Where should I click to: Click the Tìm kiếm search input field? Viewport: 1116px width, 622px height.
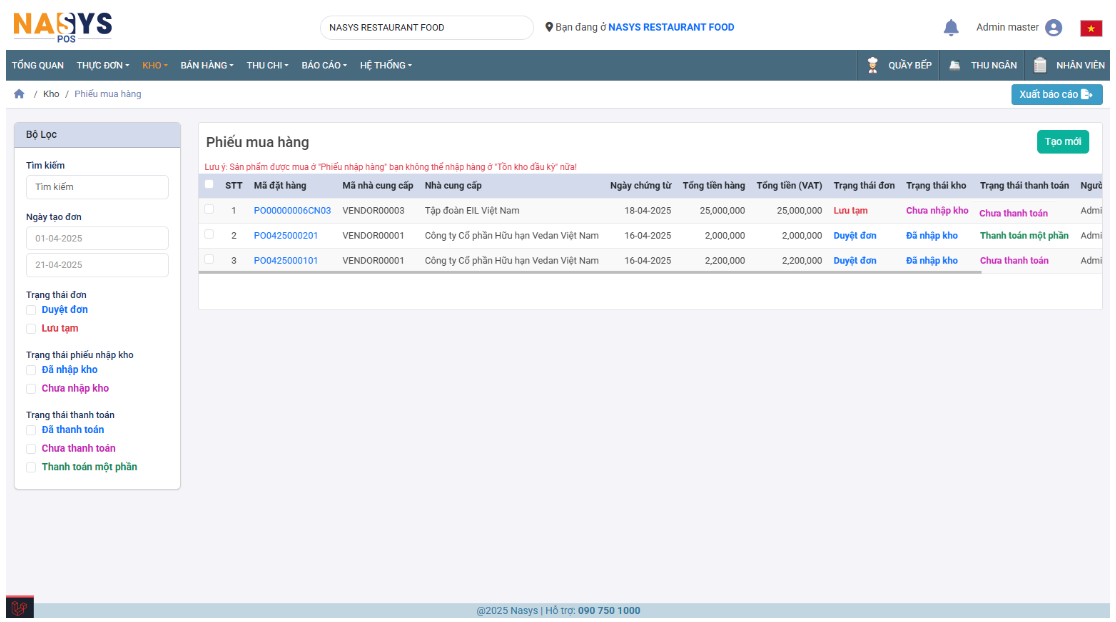pos(97,187)
